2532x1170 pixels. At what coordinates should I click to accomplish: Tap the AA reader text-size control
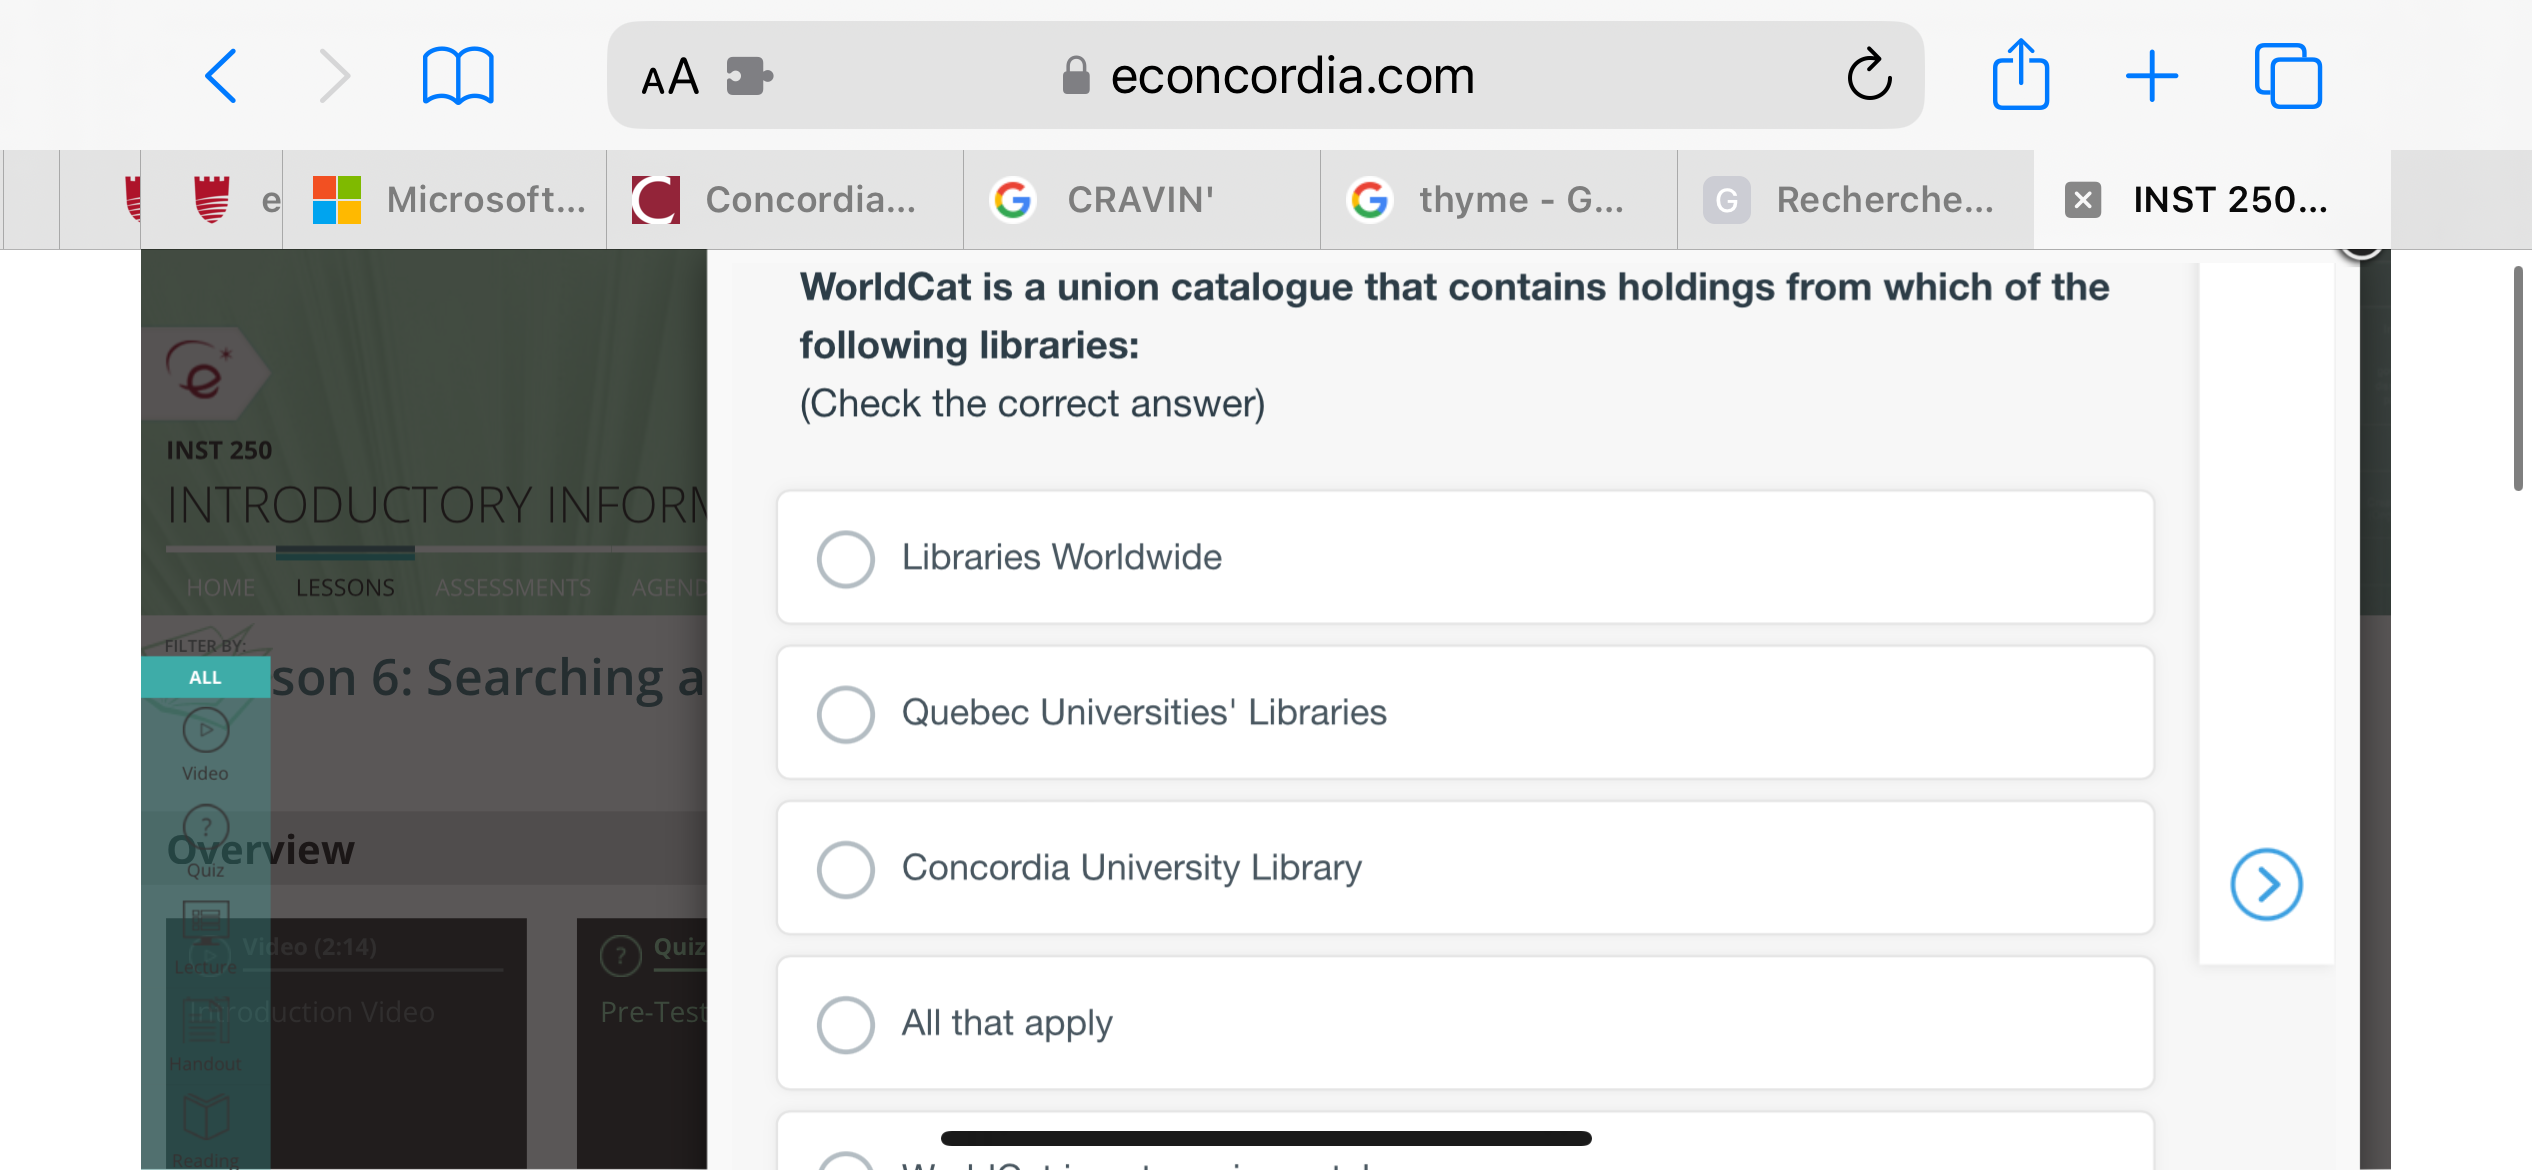[670, 76]
